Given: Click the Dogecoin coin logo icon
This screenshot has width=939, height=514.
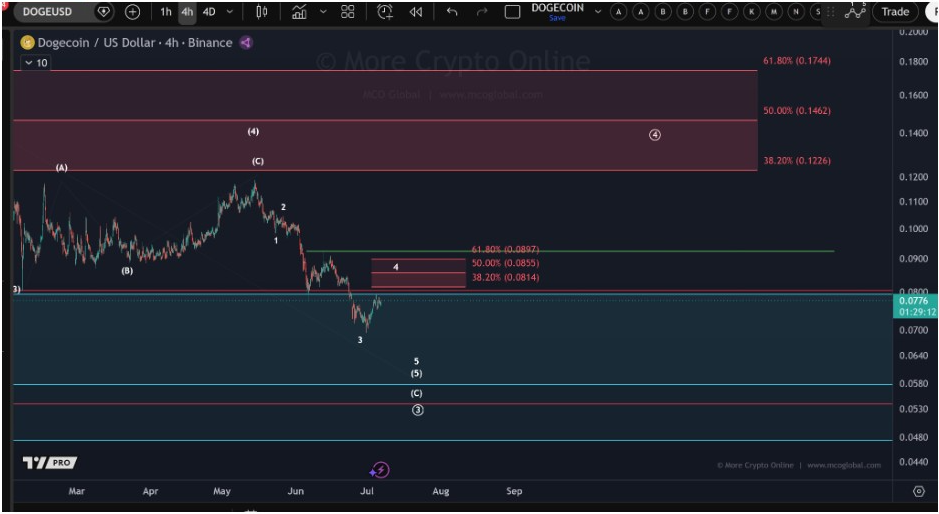Looking at the screenshot, I should pos(27,43).
